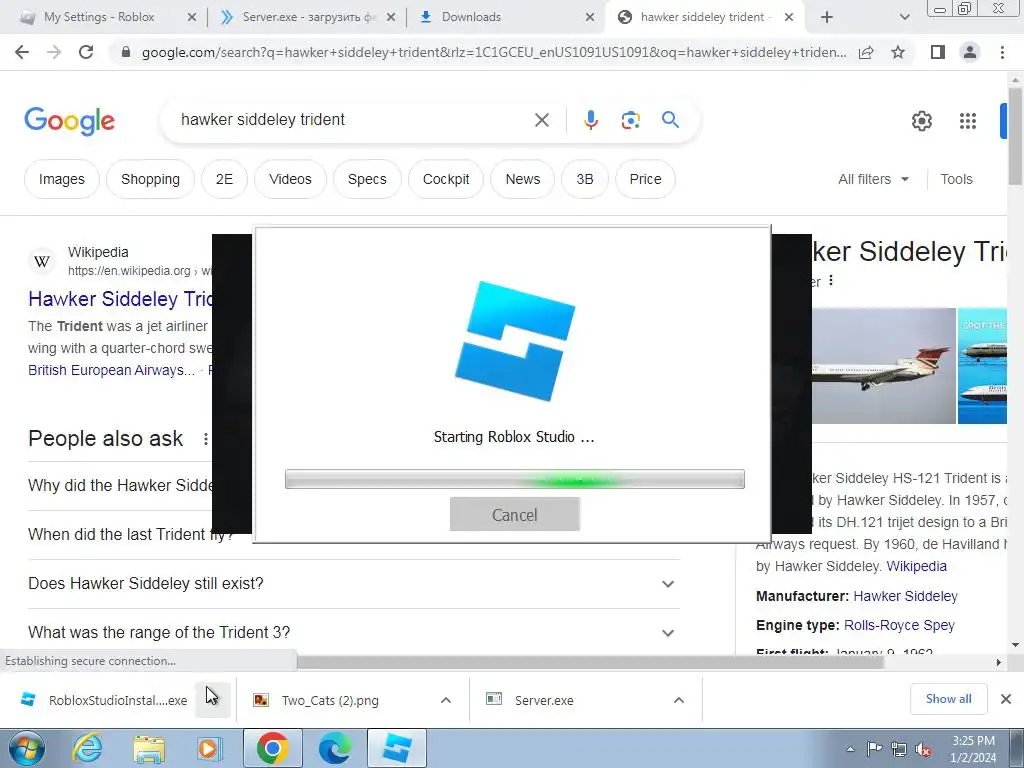The image size is (1024, 768).
Task: Apply the Specs filter chip
Action: click(x=367, y=179)
